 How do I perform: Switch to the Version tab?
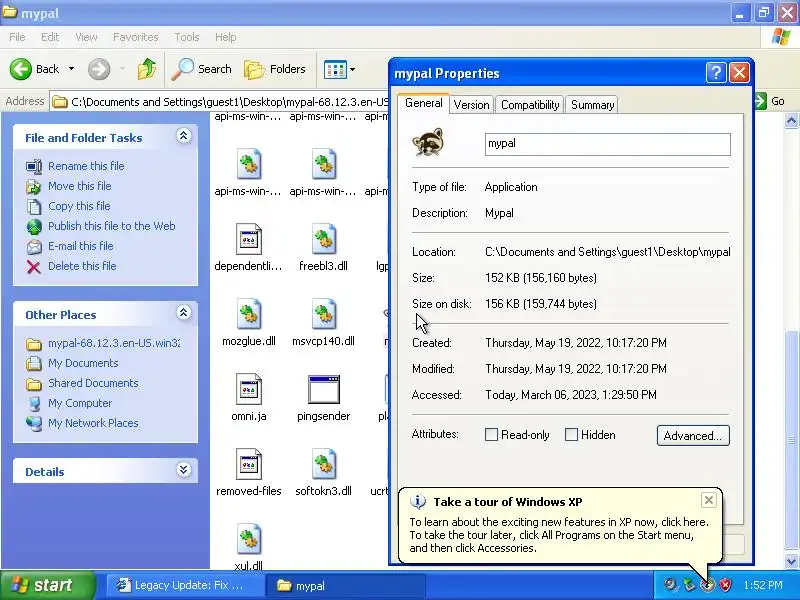(471, 105)
